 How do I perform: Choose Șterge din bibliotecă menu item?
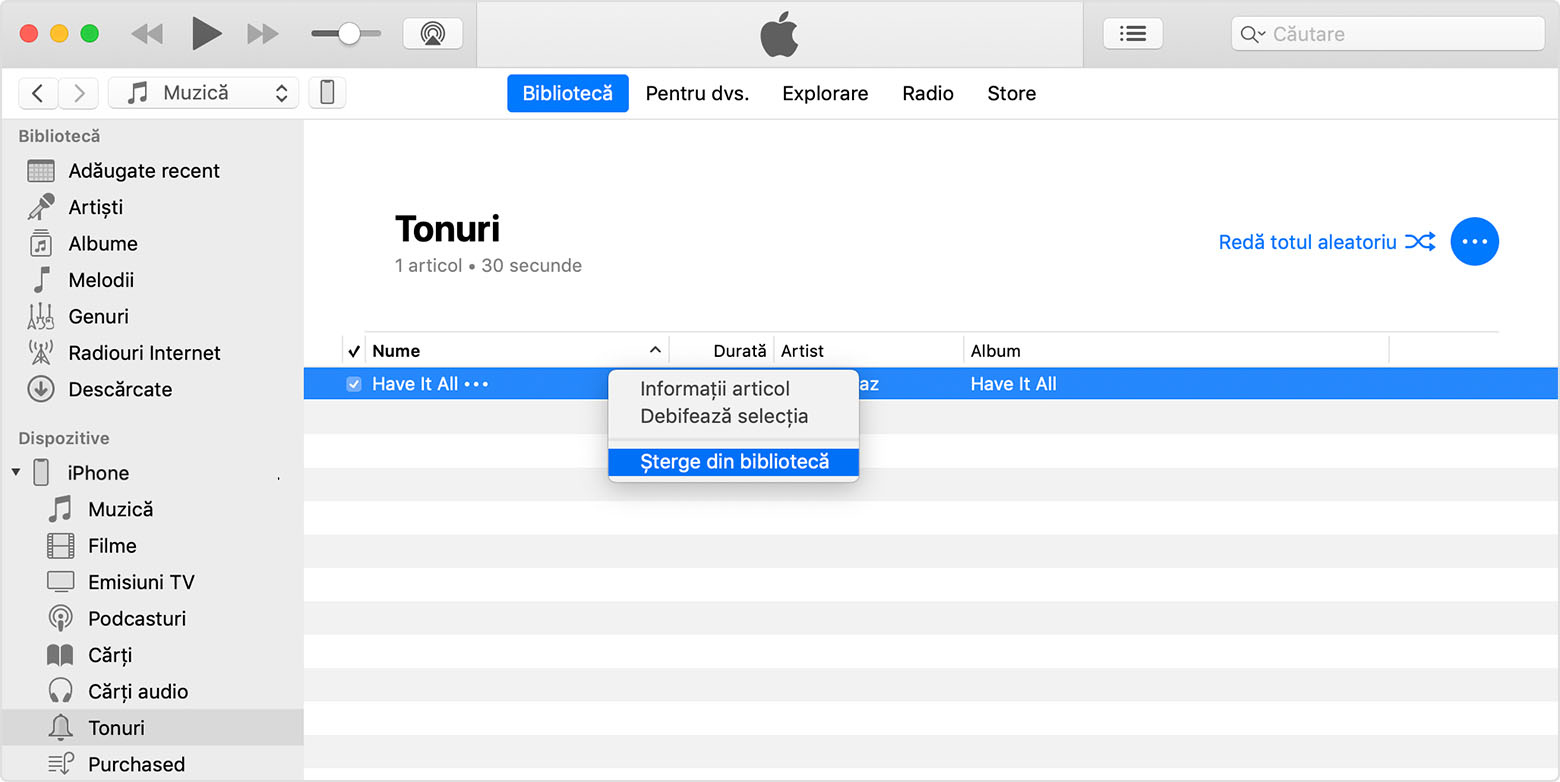point(734,462)
